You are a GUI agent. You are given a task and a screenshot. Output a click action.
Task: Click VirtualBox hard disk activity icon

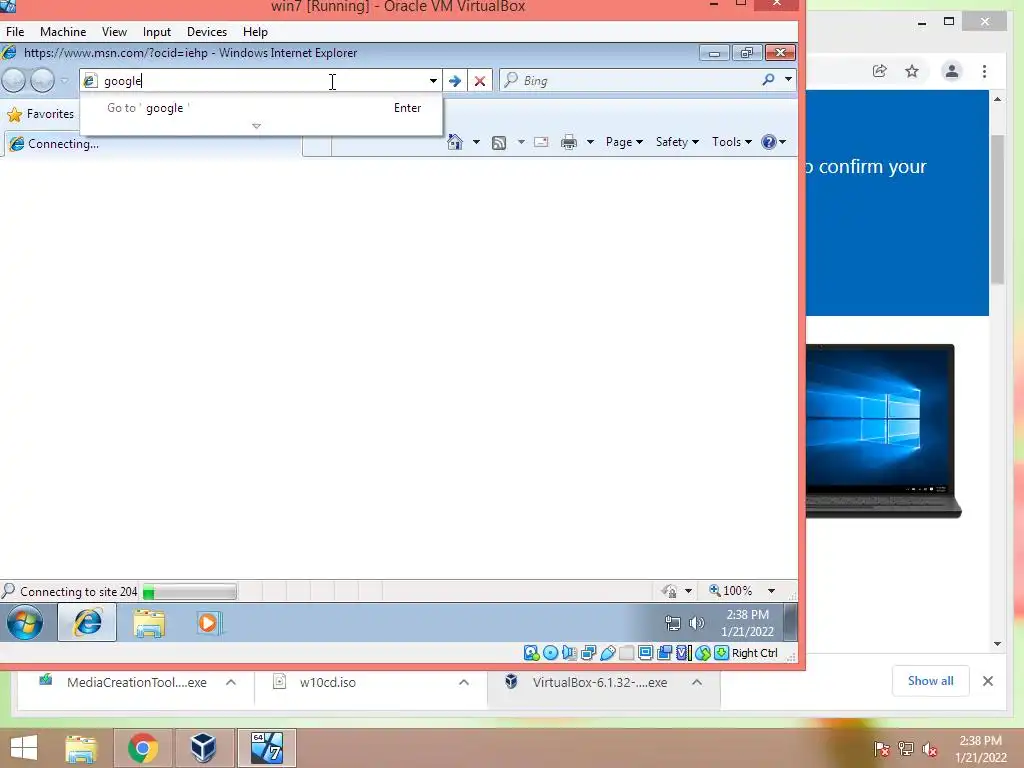(531, 653)
